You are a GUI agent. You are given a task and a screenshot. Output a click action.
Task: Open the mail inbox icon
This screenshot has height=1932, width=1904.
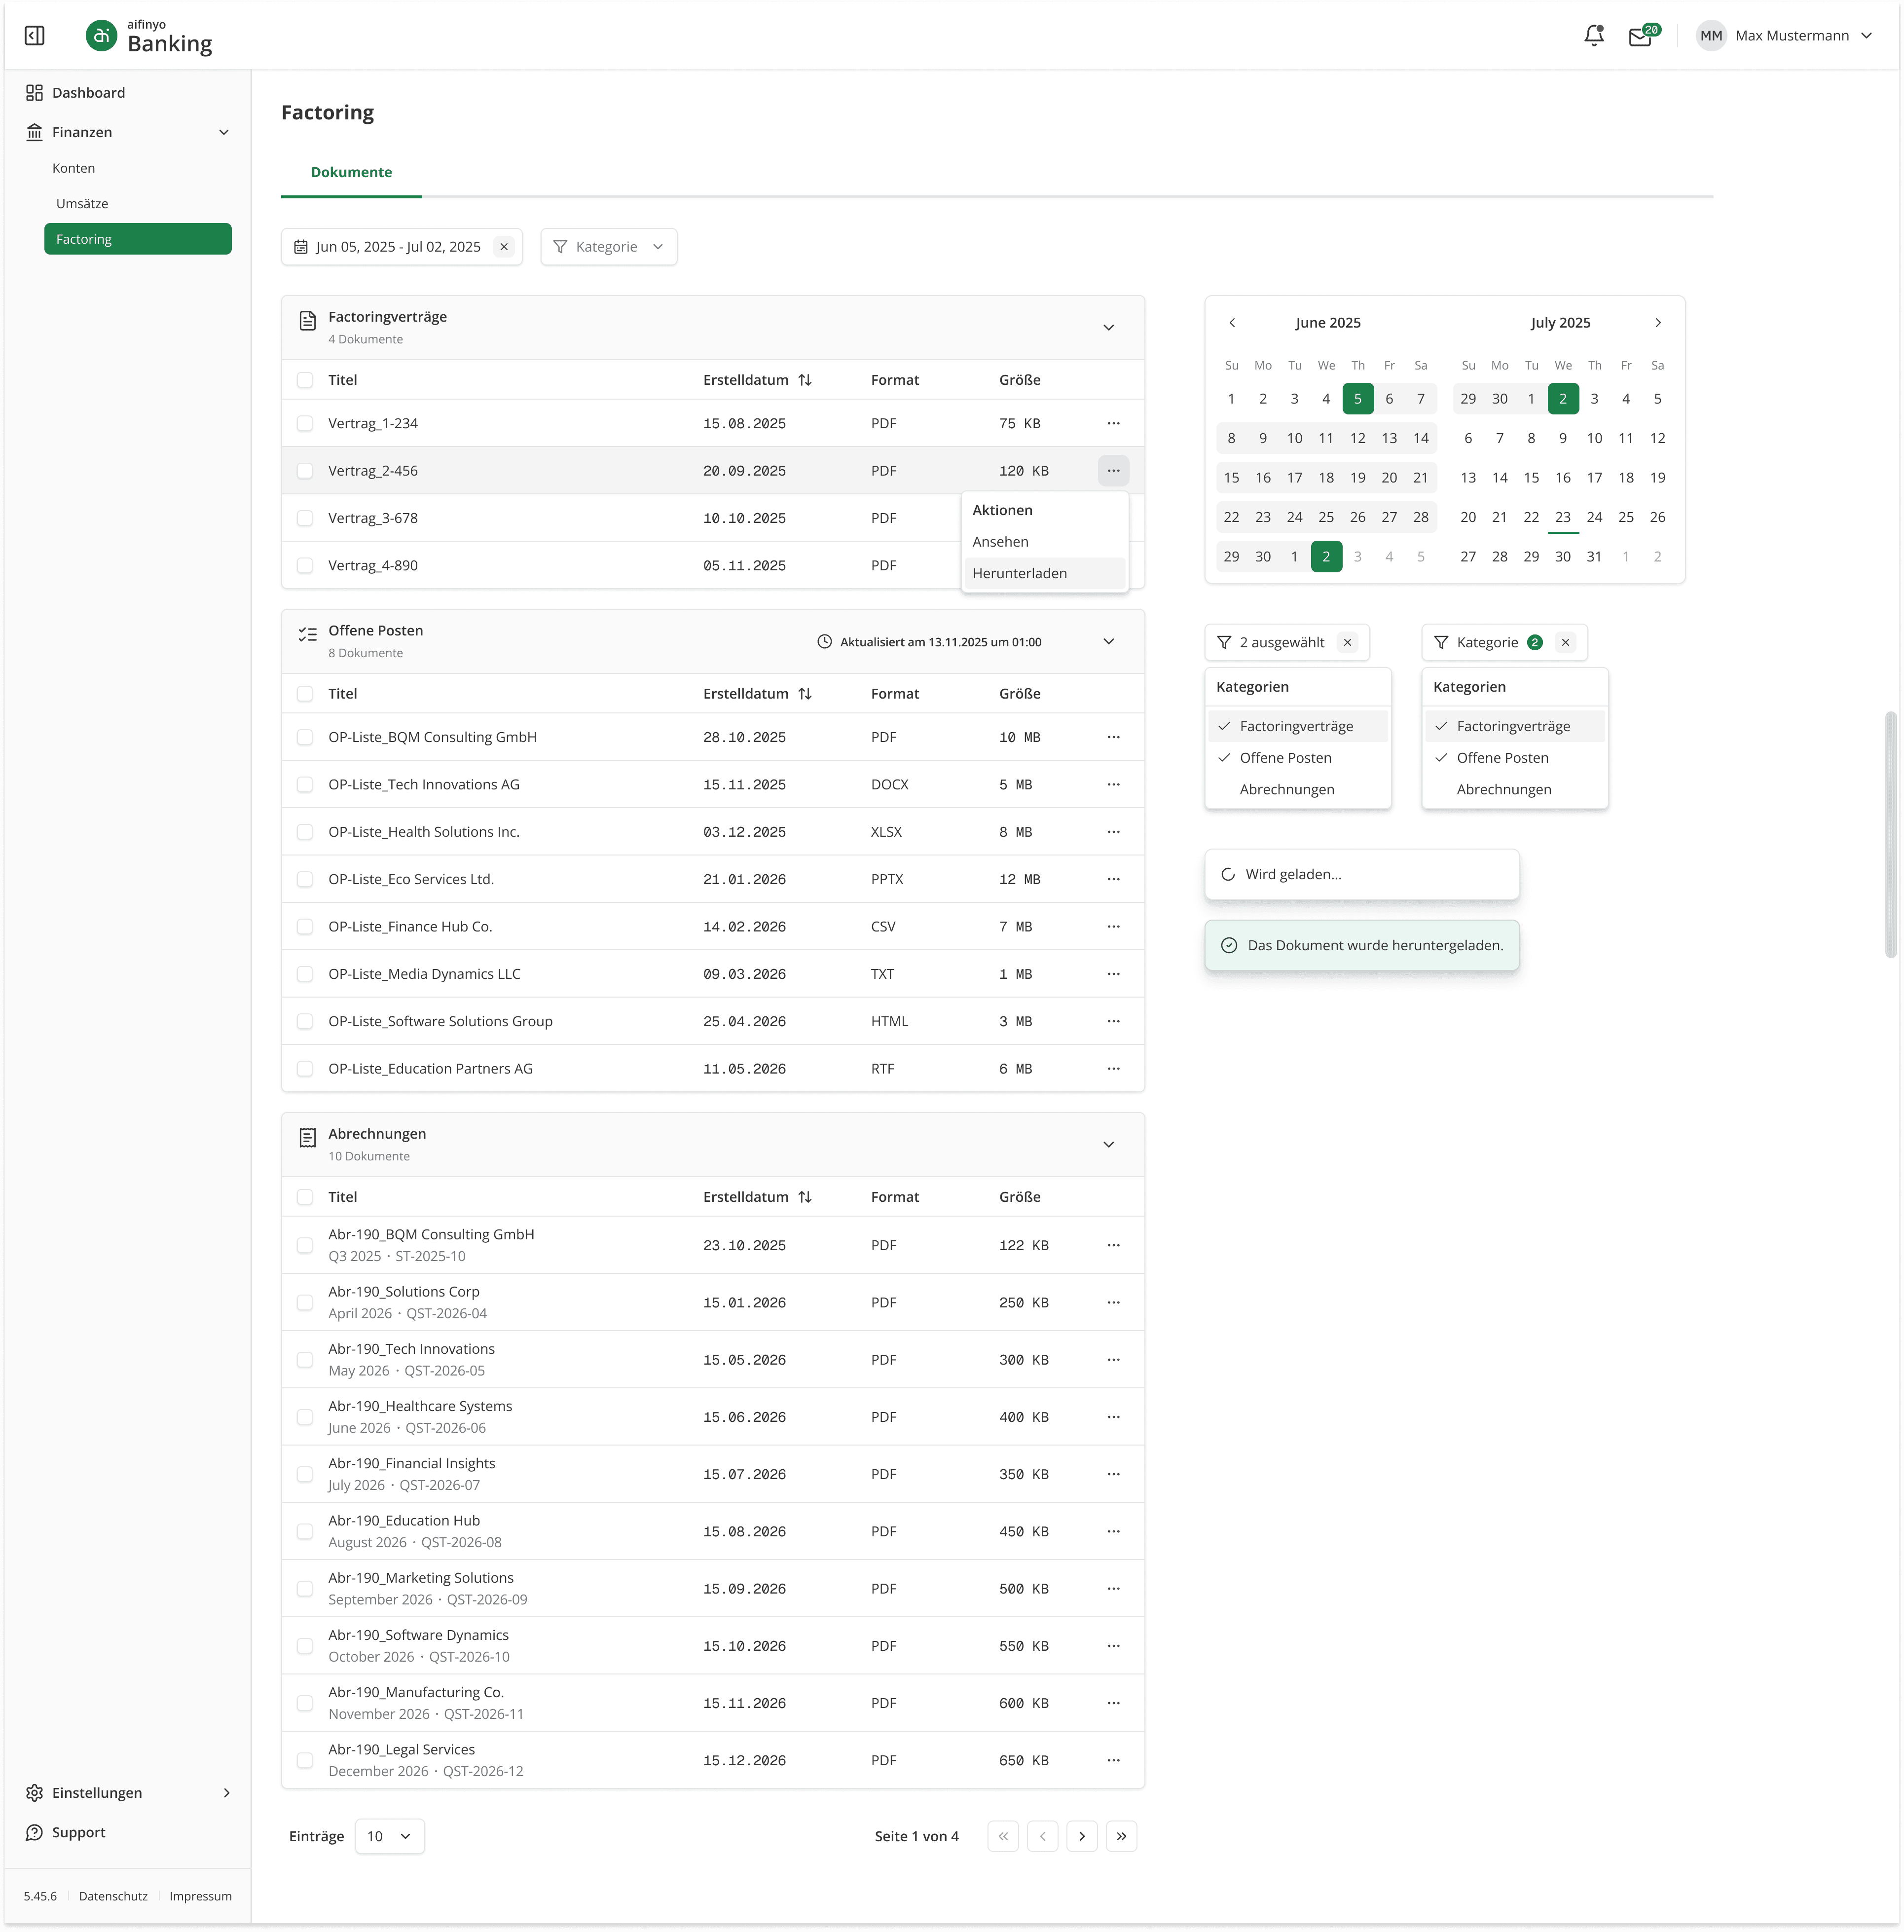tap(1640, 36)
